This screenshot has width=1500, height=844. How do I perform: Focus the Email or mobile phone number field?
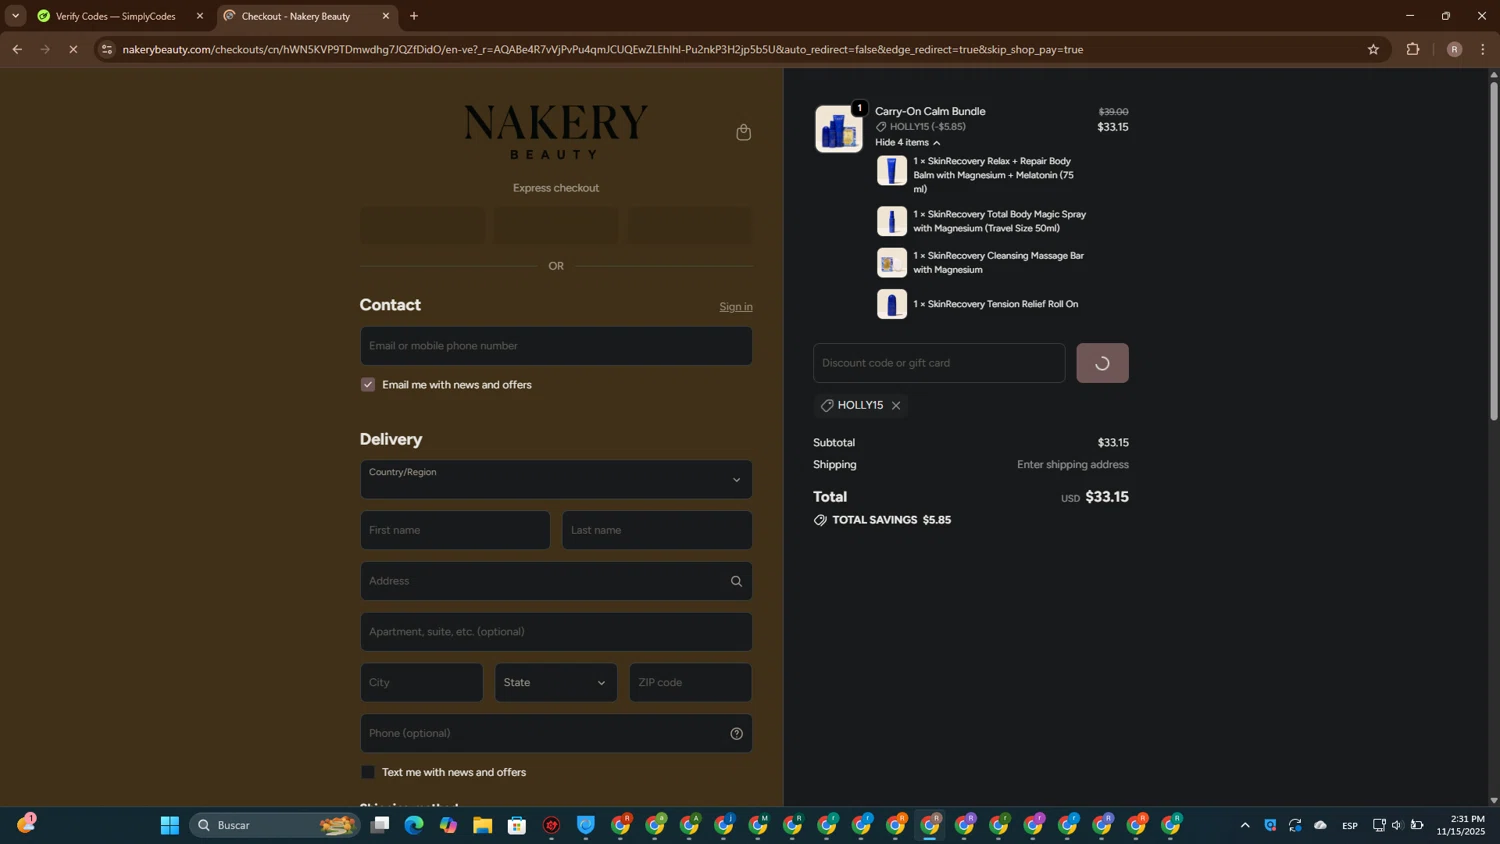click(556, 346)
